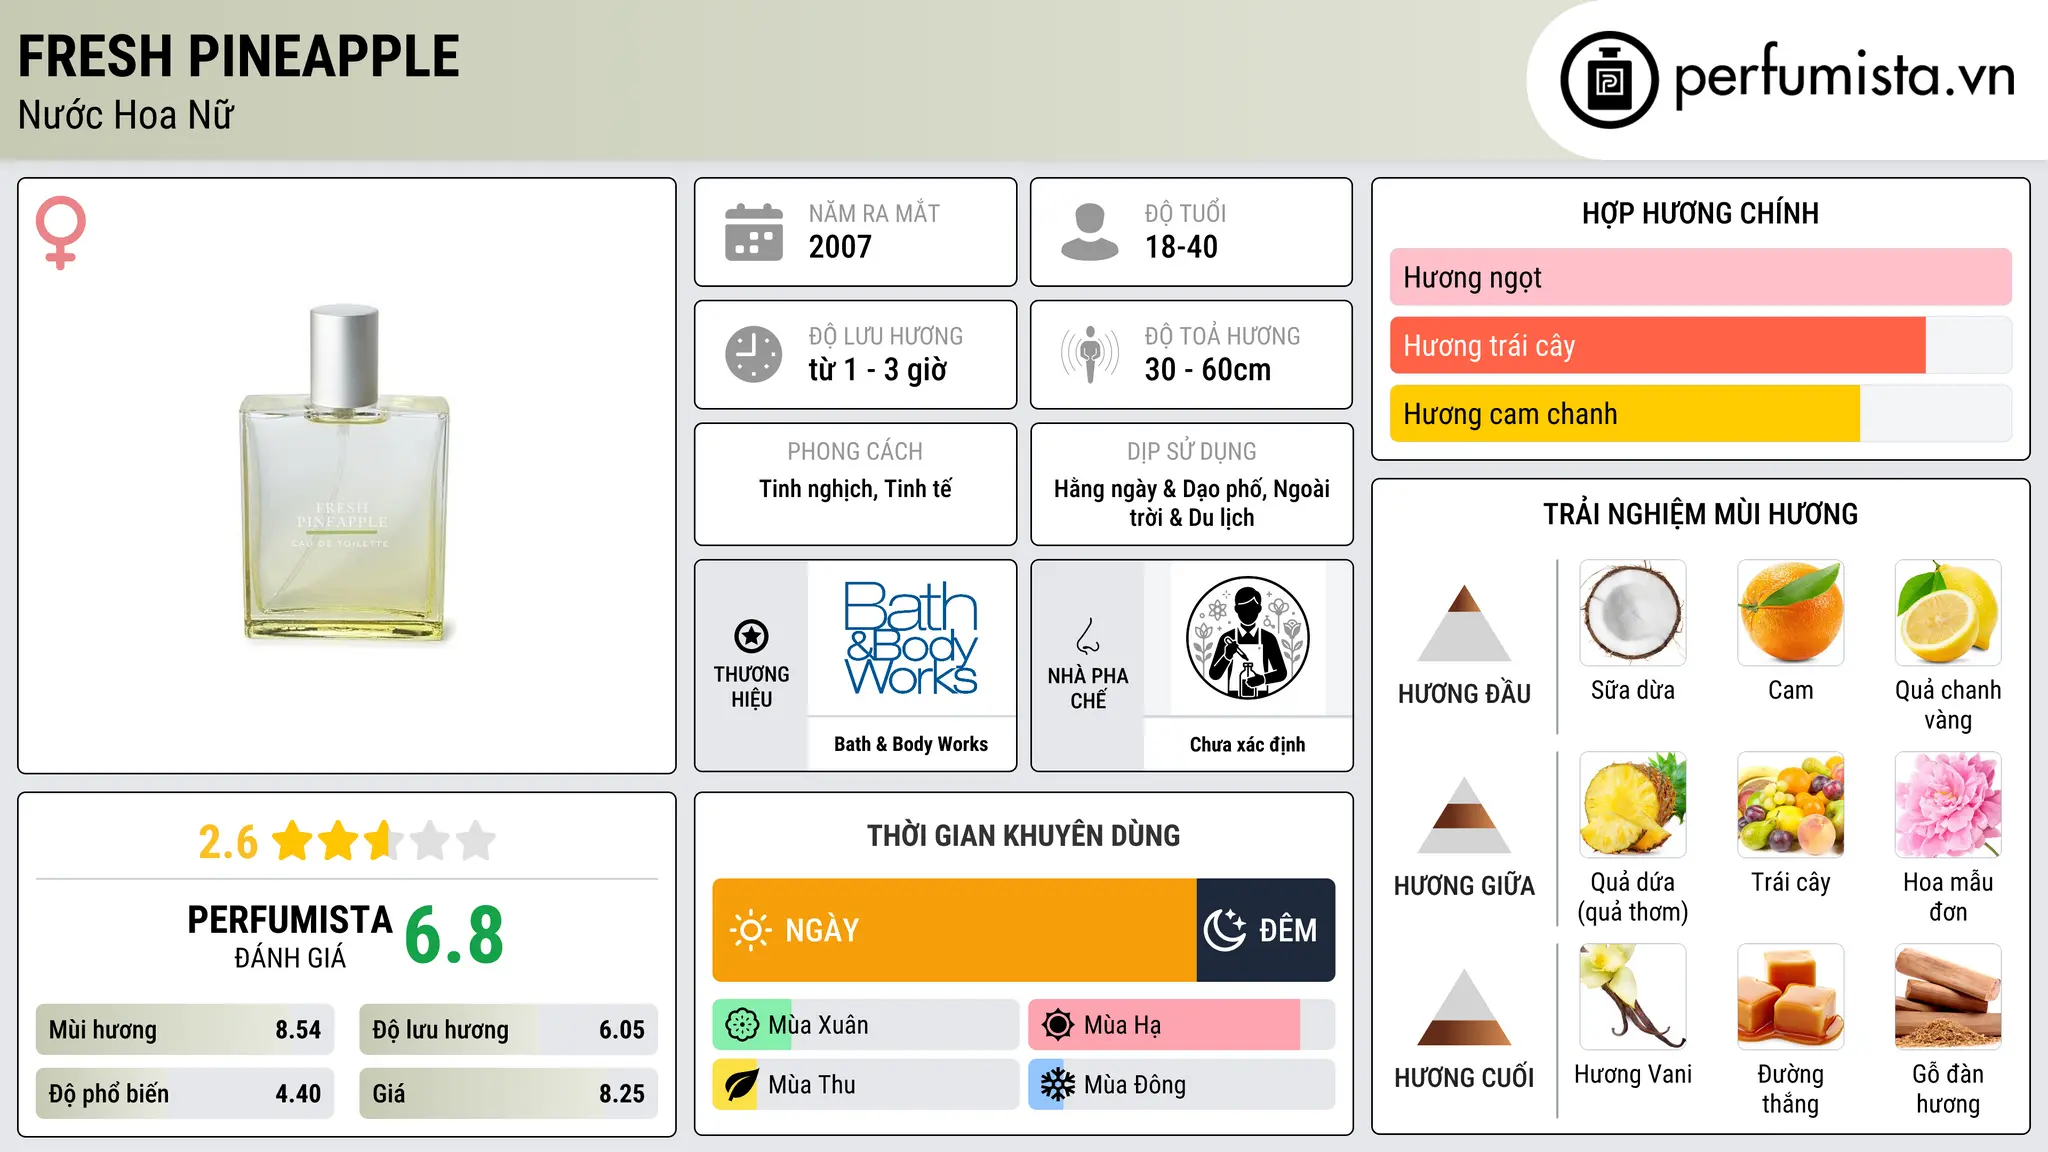2048x1152 pixels.
Task: Open the Đường thắng caramel note image
Action: pos(1791,997)
